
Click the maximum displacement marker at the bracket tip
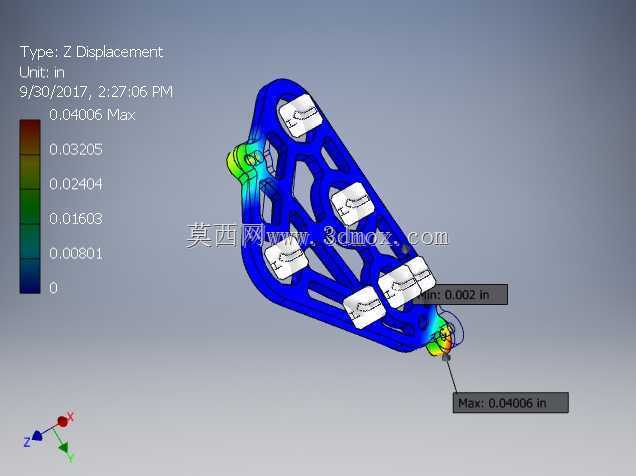pyautogui.click(x=446, y=357)
